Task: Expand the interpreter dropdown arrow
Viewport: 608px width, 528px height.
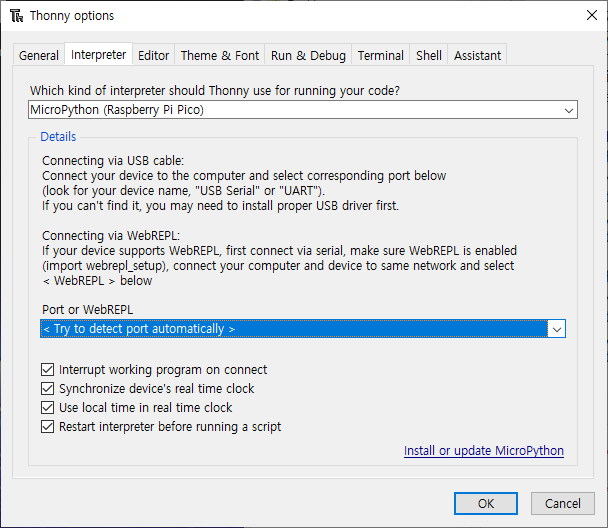Action: (x=568, y=110)
